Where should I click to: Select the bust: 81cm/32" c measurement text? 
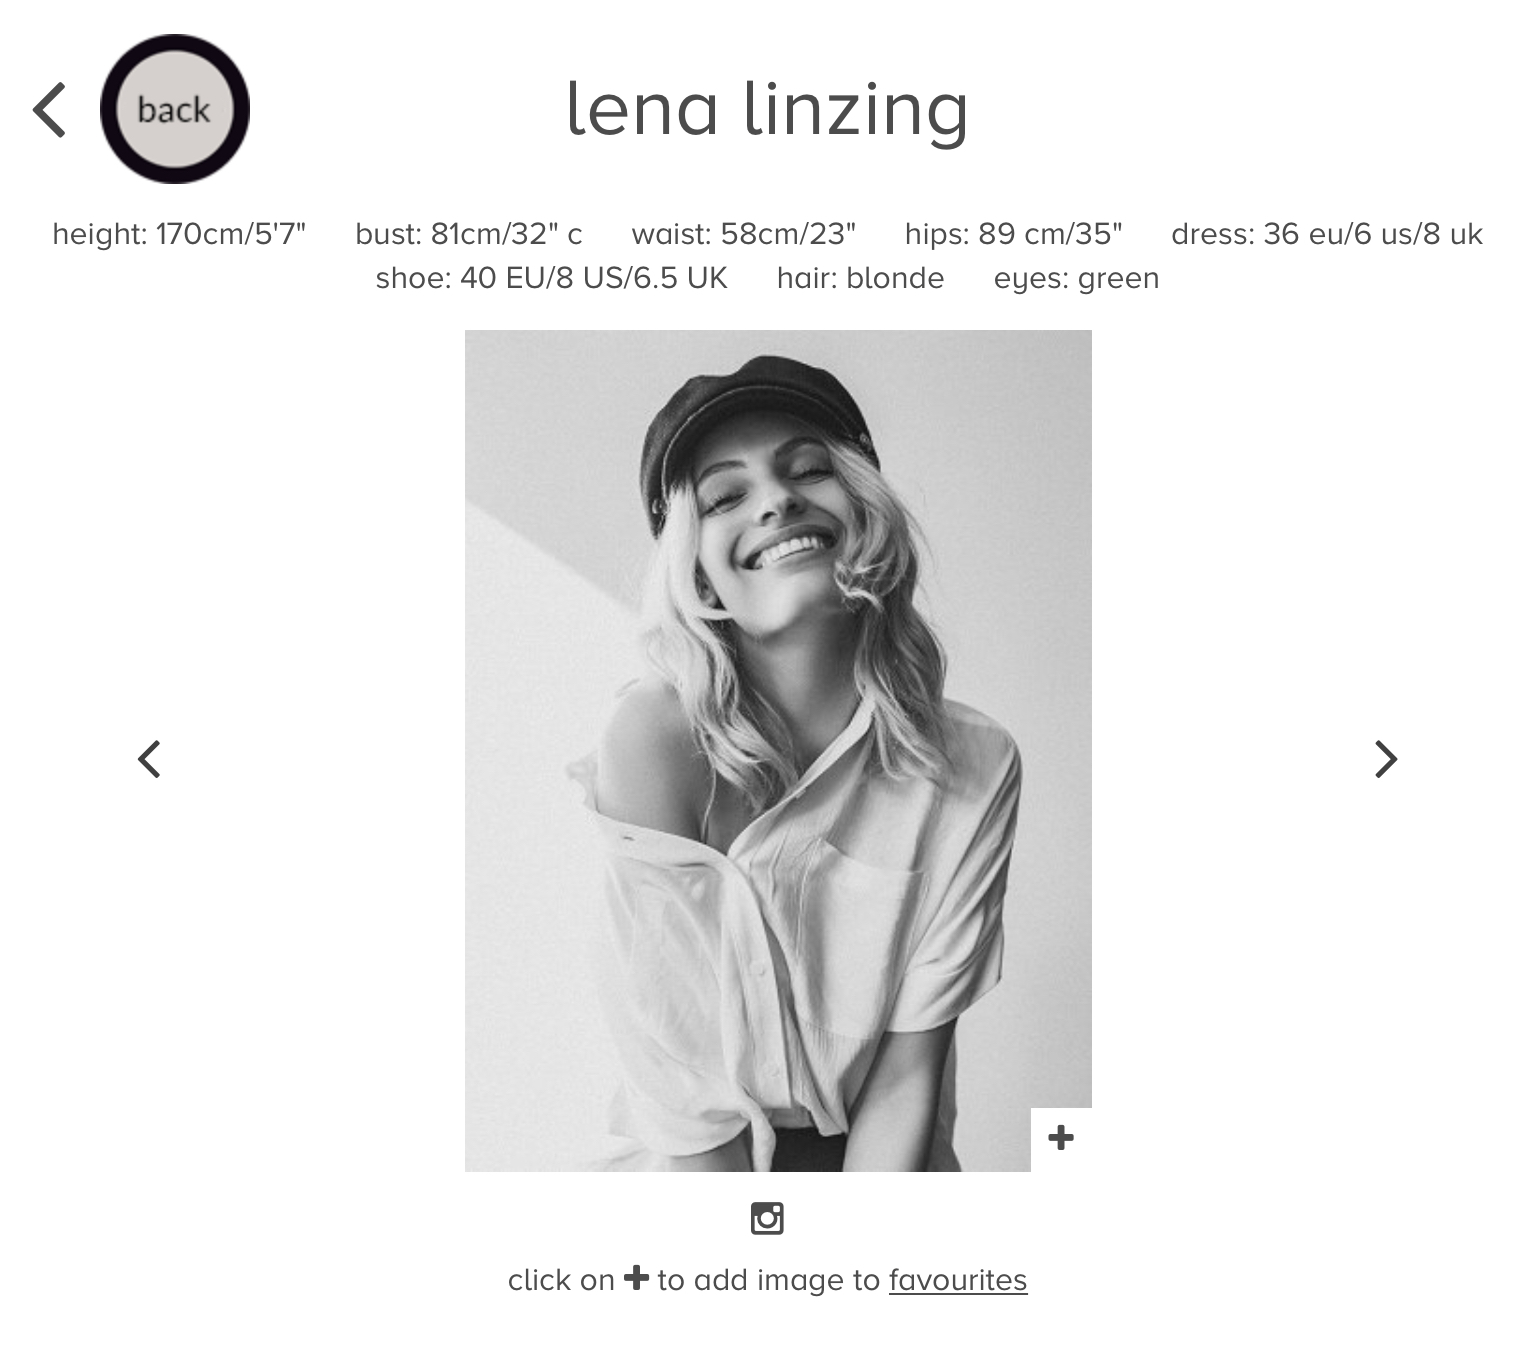coord(469,234)
